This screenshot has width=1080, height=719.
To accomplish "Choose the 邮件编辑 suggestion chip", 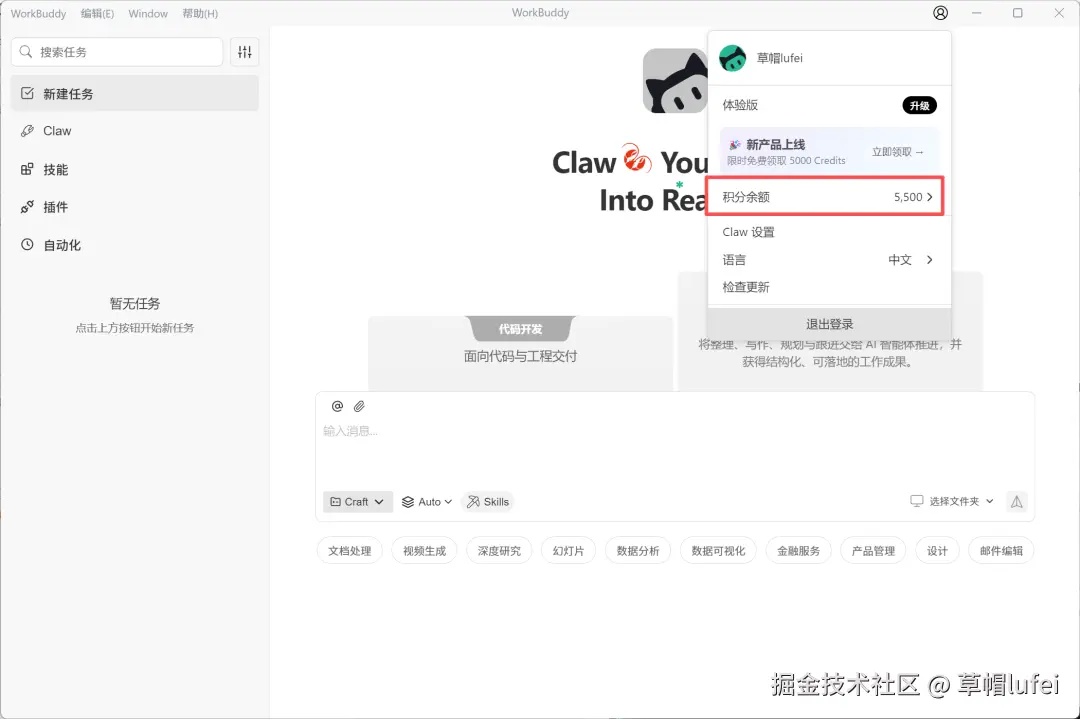I will pos(1001,551).
